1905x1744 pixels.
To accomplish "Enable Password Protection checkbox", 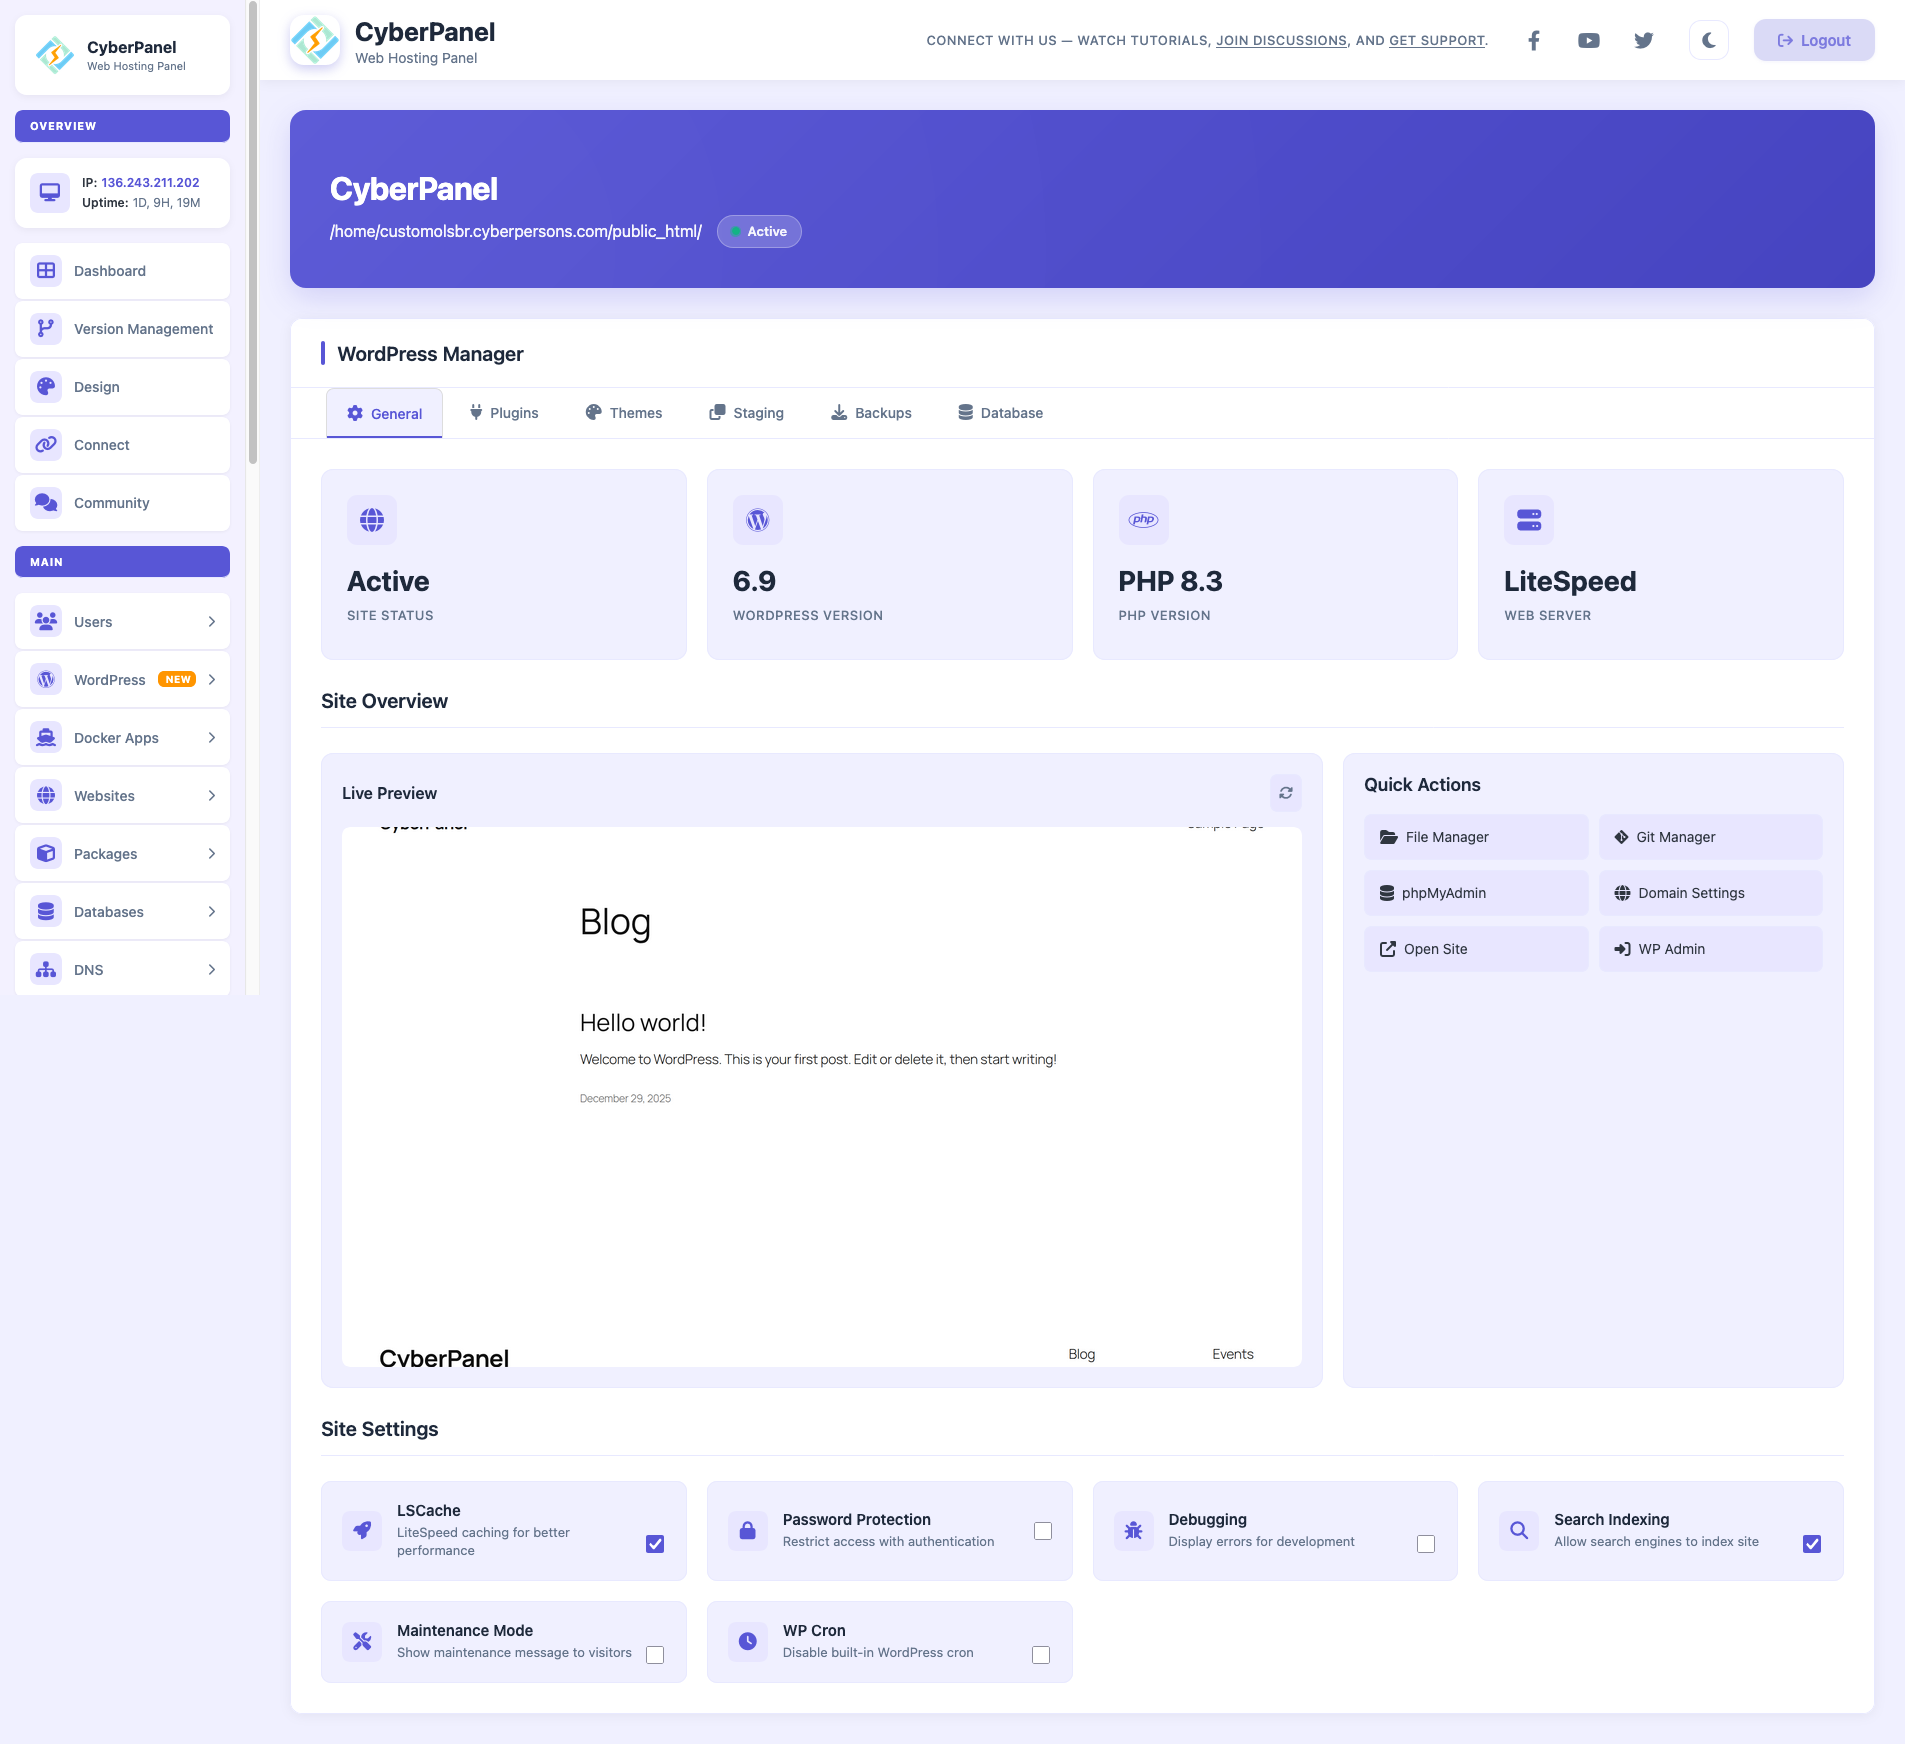I will [1042, 1530].
